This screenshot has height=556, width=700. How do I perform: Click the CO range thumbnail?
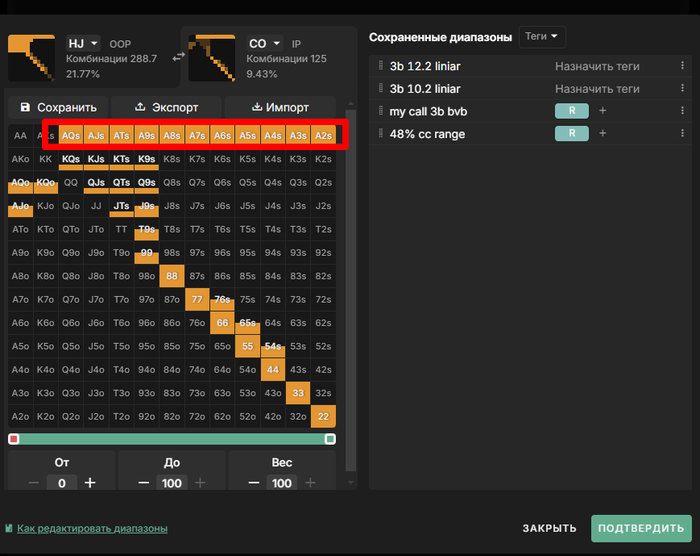tap(212, 58)
